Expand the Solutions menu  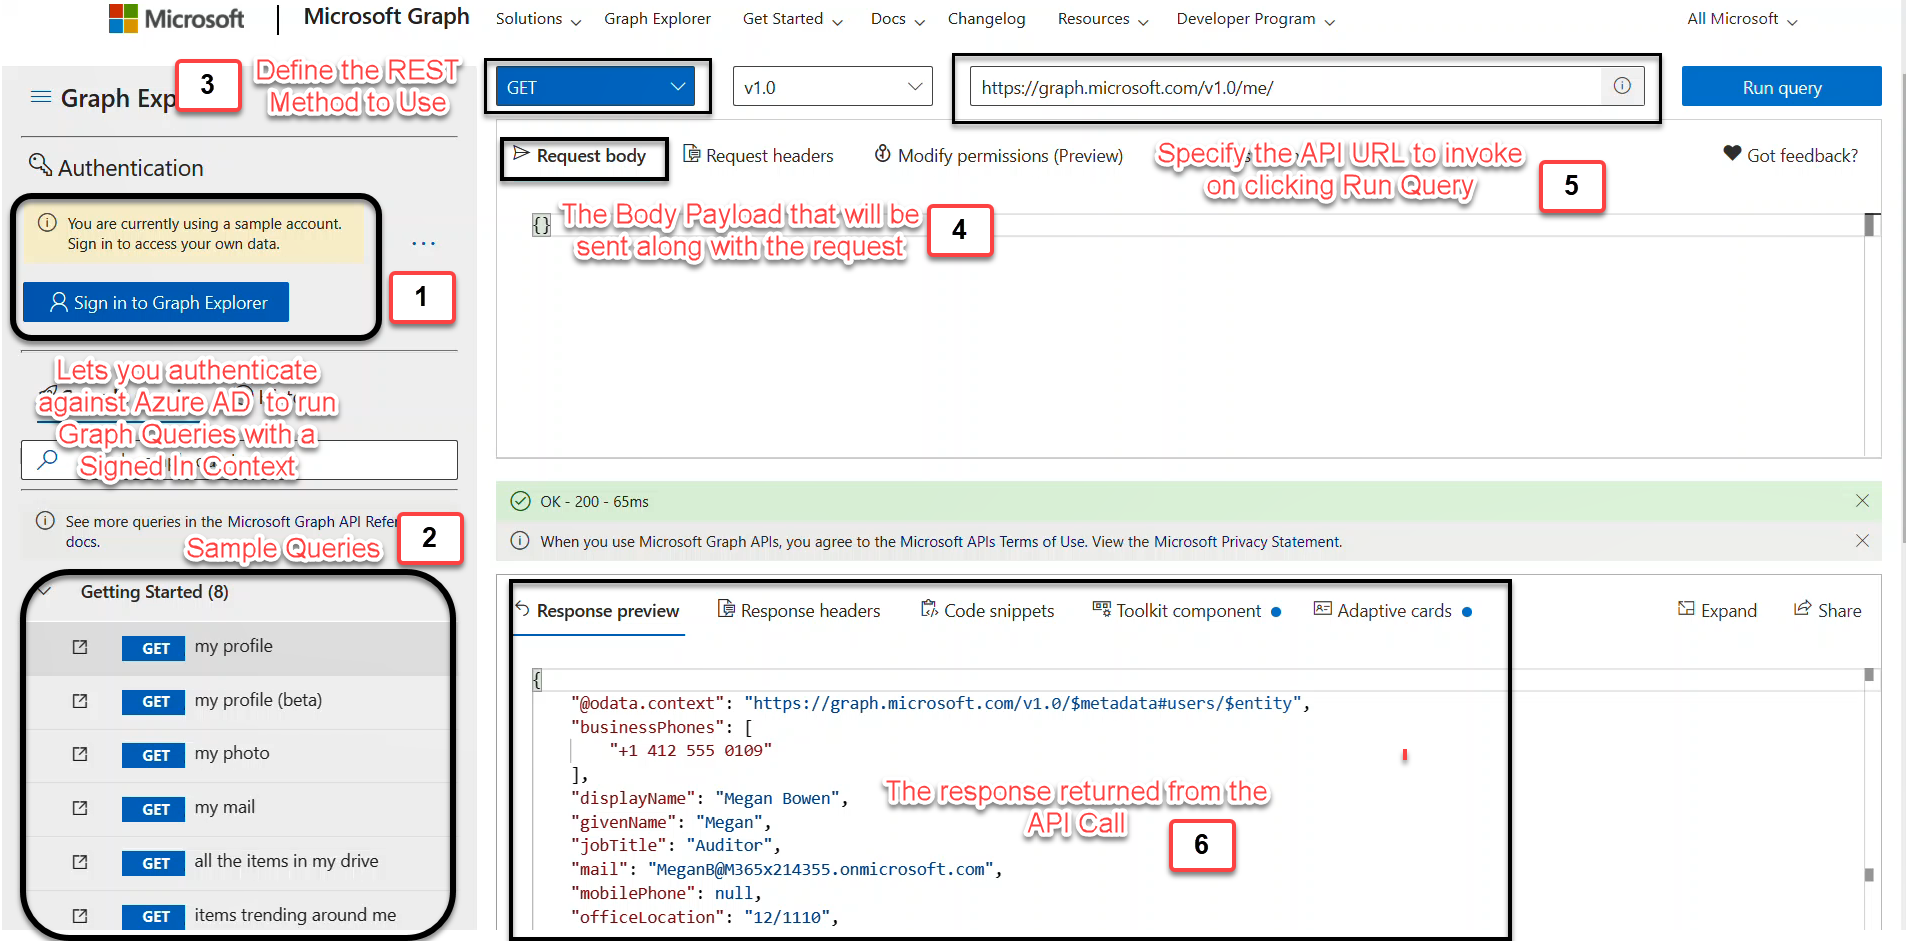point(538,19)
